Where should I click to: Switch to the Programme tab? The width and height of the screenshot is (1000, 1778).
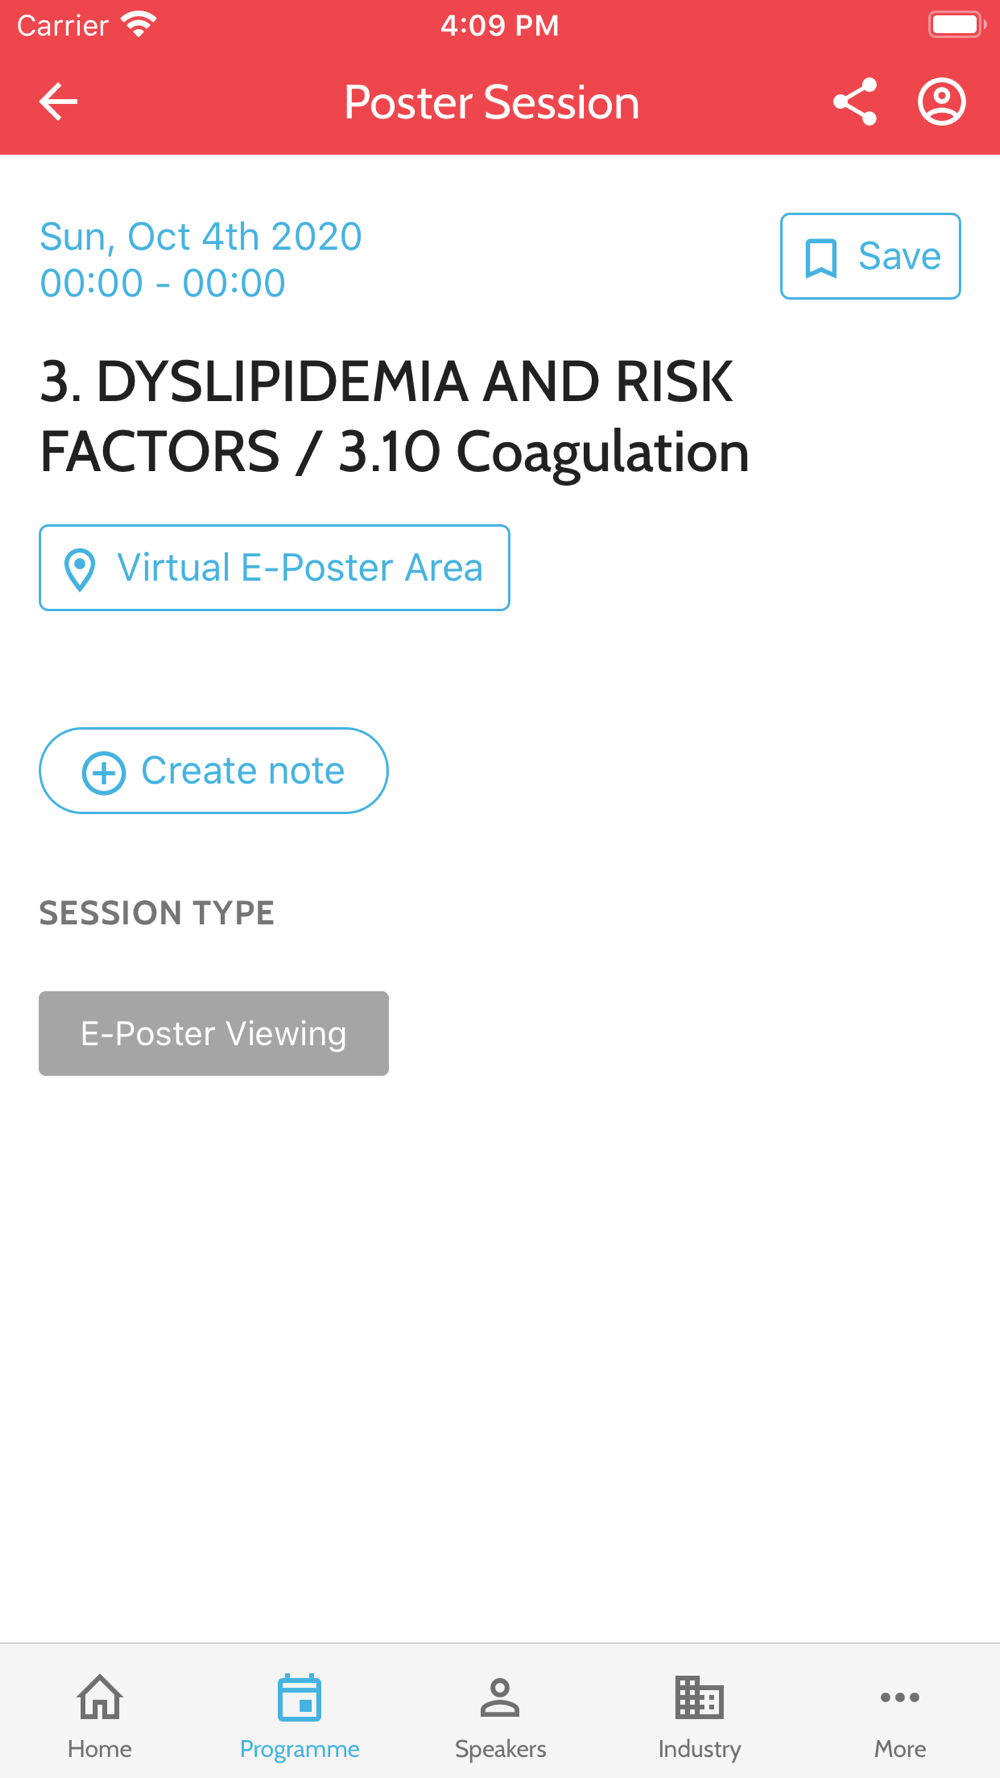click(x=300, y=1716)
